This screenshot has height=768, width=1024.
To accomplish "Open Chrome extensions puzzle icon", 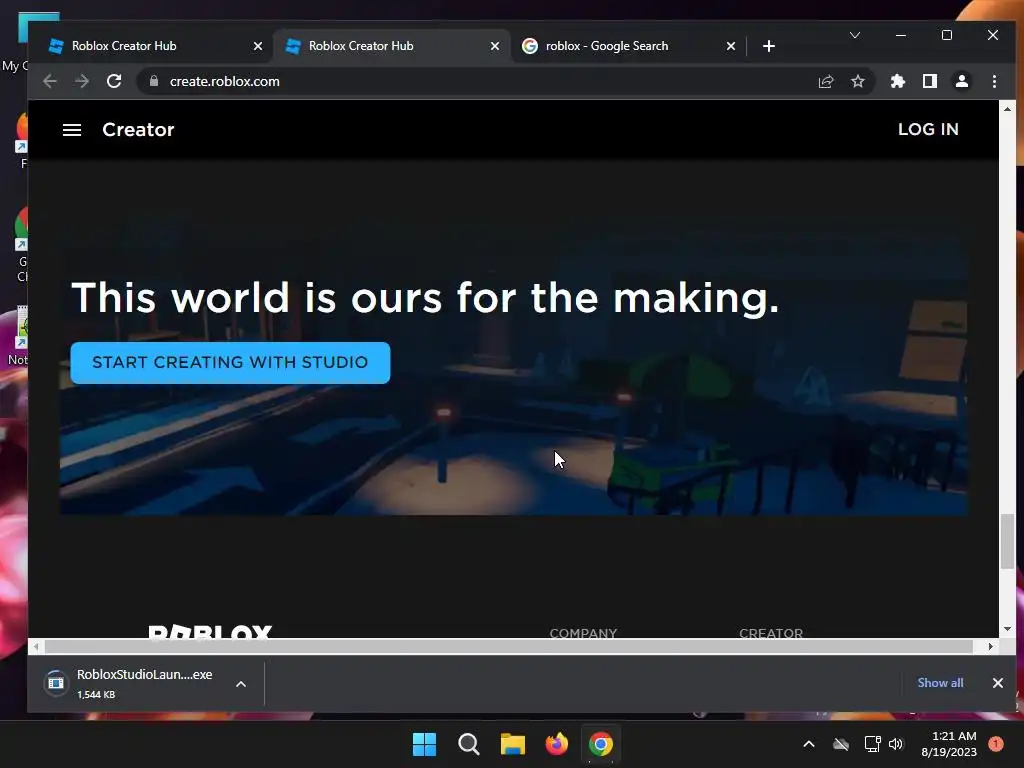I will (x=898, y=81).
